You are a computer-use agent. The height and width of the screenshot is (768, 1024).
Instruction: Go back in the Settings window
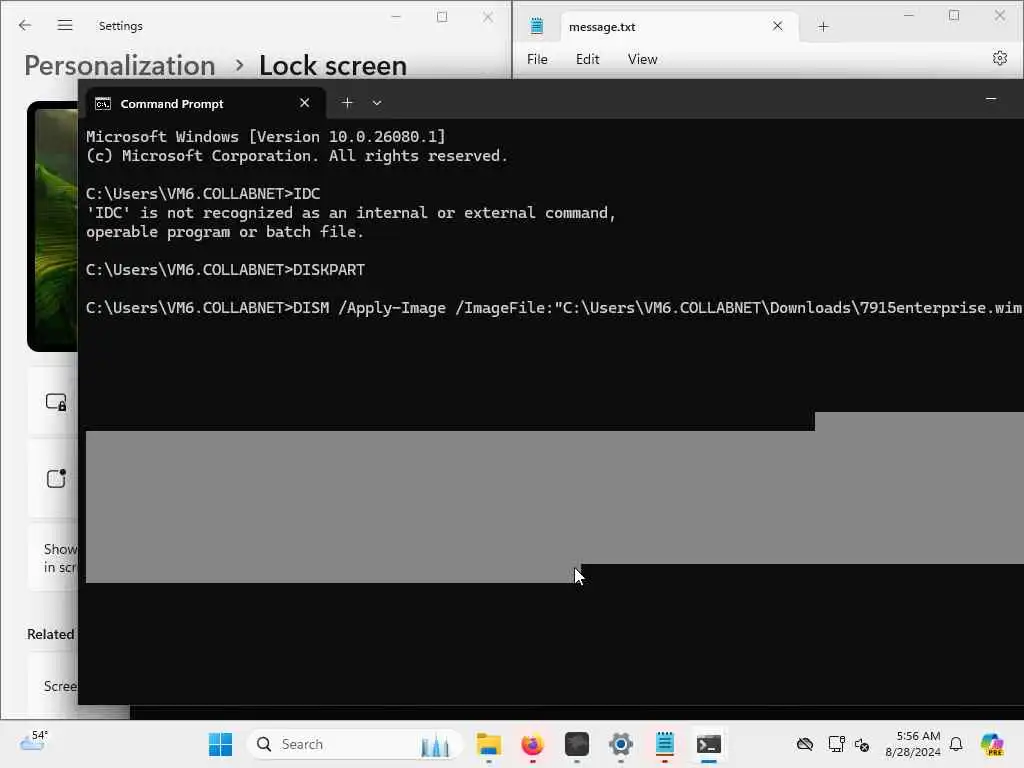coord(25,25)
